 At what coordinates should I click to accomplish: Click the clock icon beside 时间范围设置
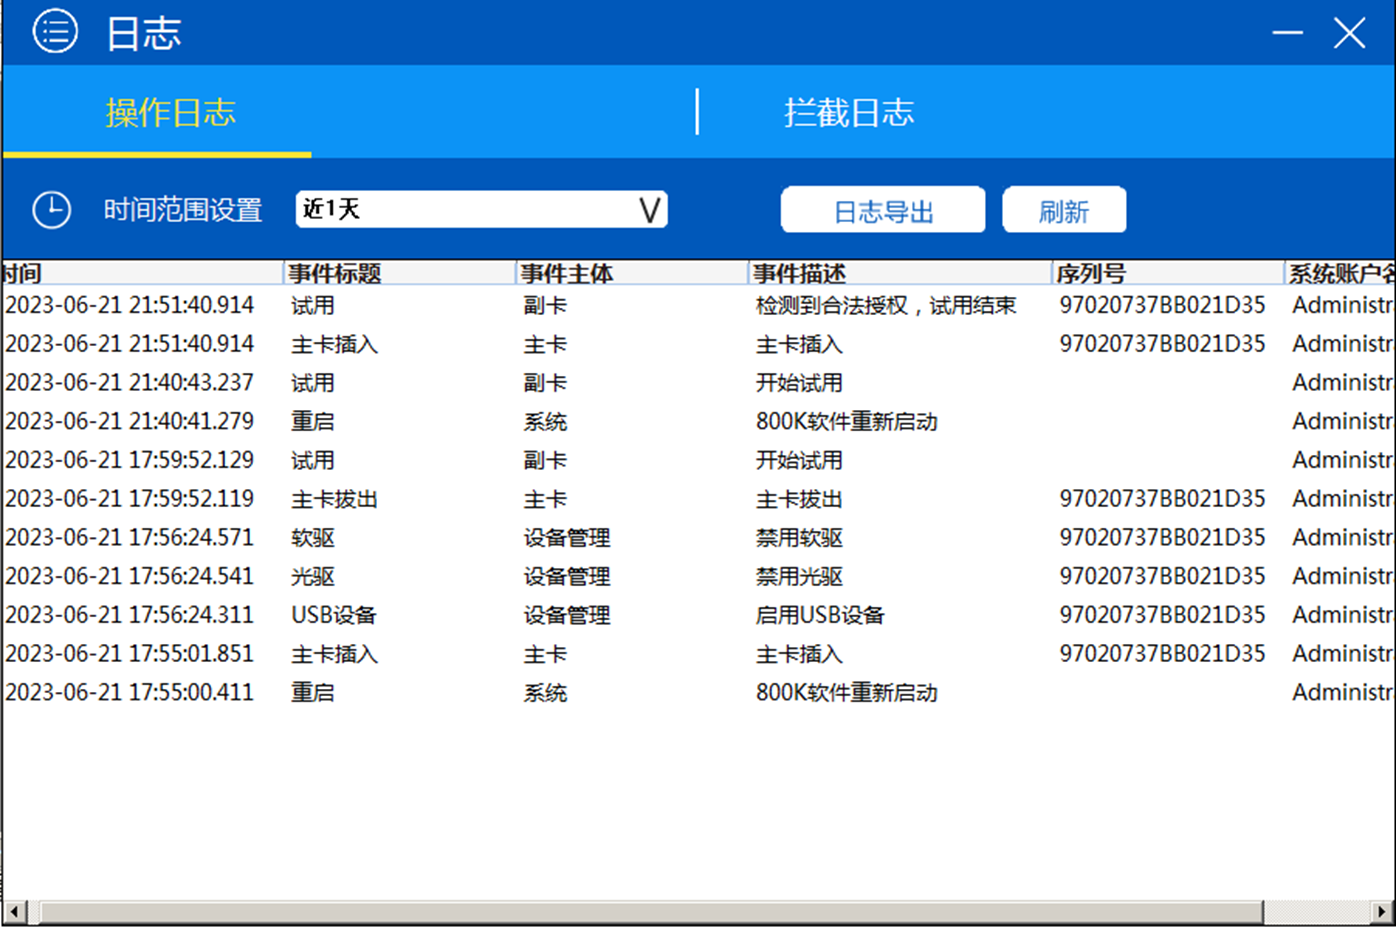click(51, 209)
